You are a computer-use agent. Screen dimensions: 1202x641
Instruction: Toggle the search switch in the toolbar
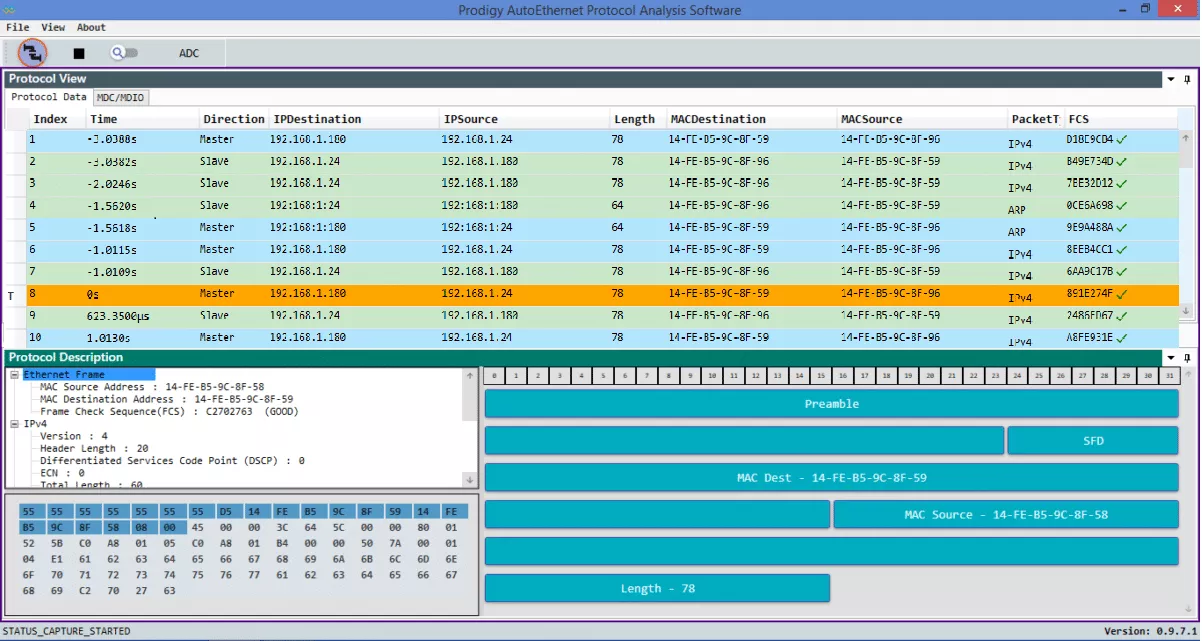[125, 53]
